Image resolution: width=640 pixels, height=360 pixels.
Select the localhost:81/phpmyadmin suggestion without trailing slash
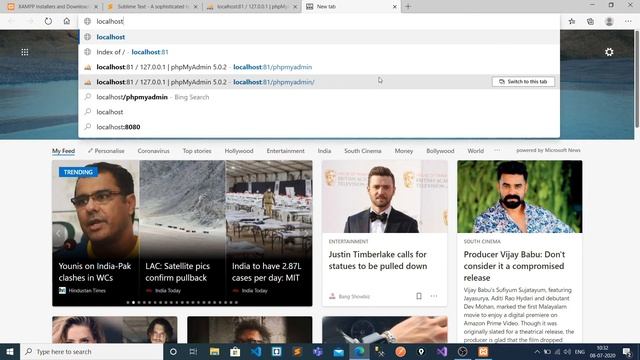319,67
